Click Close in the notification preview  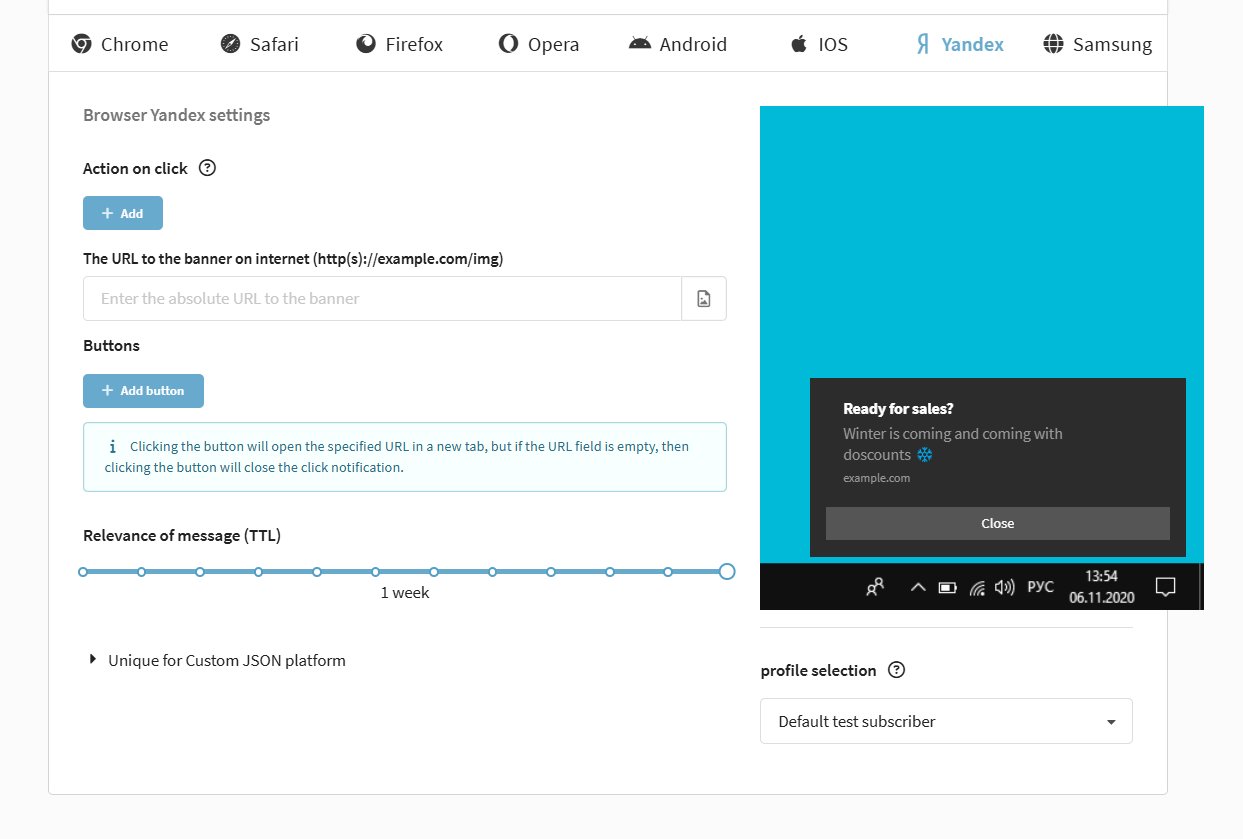[x=997, y=523]
